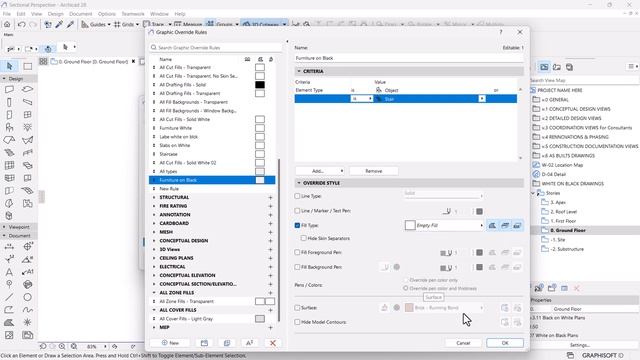Choose the Window tool in Design toolbox
This screenshot has height=360, width=640.
coord(27,115)
